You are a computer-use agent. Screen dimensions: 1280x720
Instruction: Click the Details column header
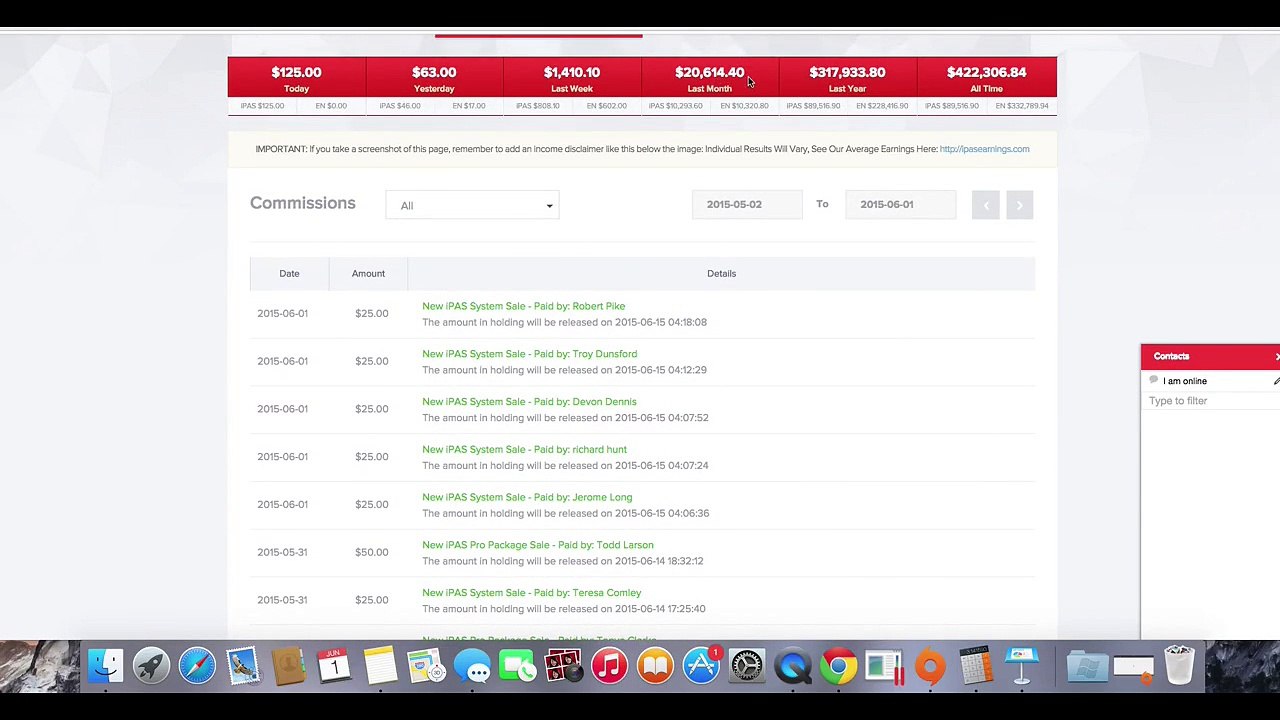pos(721,273)
